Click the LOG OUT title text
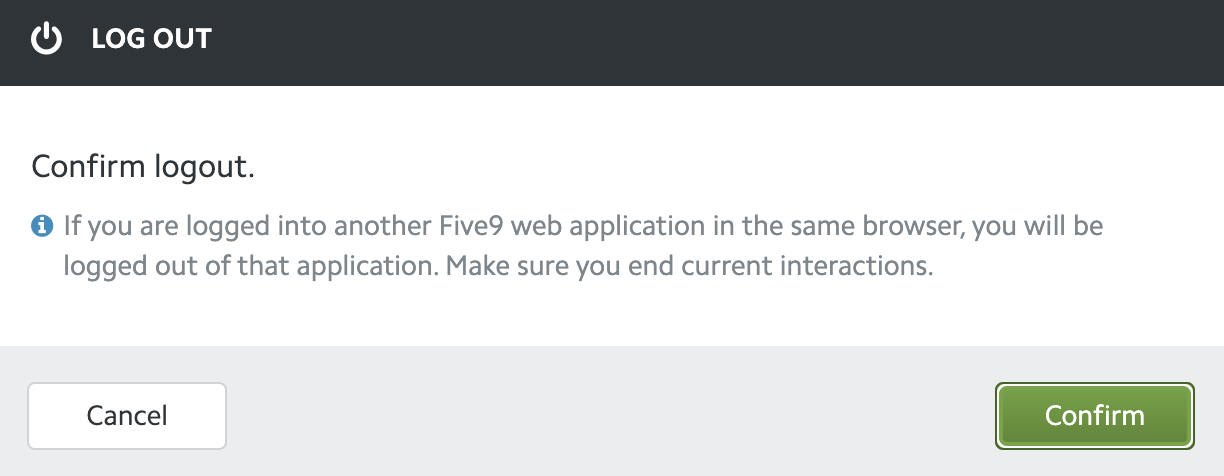 (152, 39)
